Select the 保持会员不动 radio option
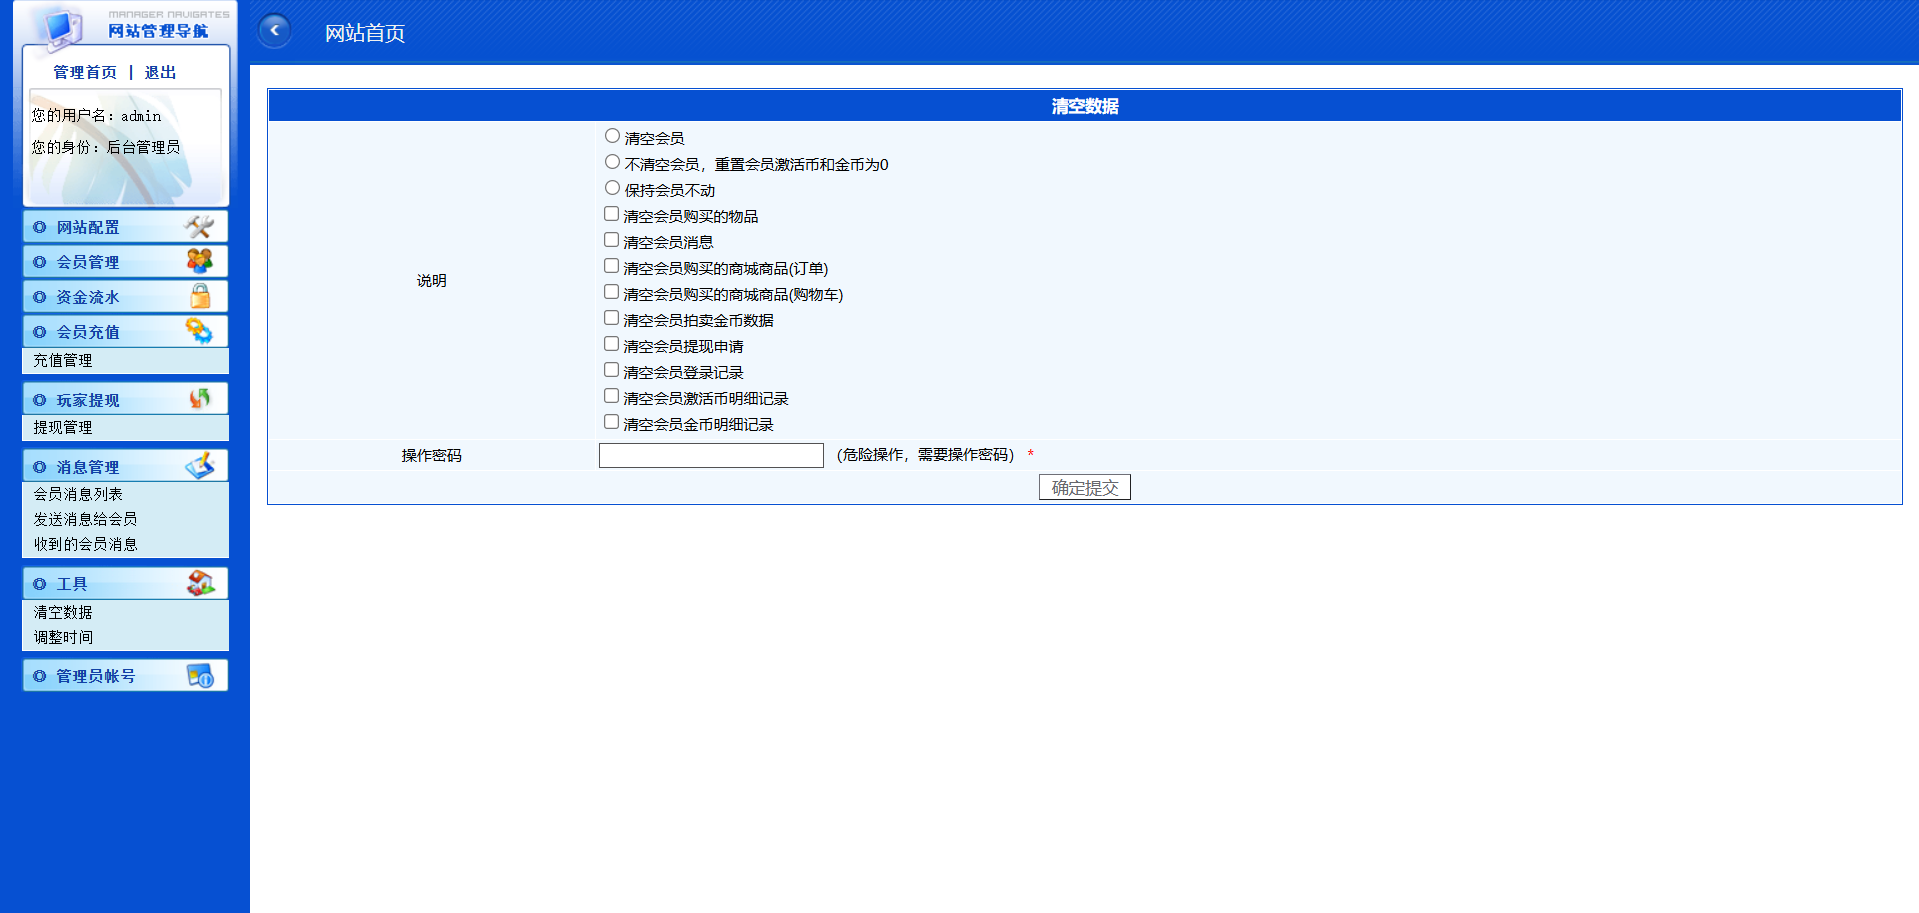Viewport: 1919px width, 913px height. [612, 188]
